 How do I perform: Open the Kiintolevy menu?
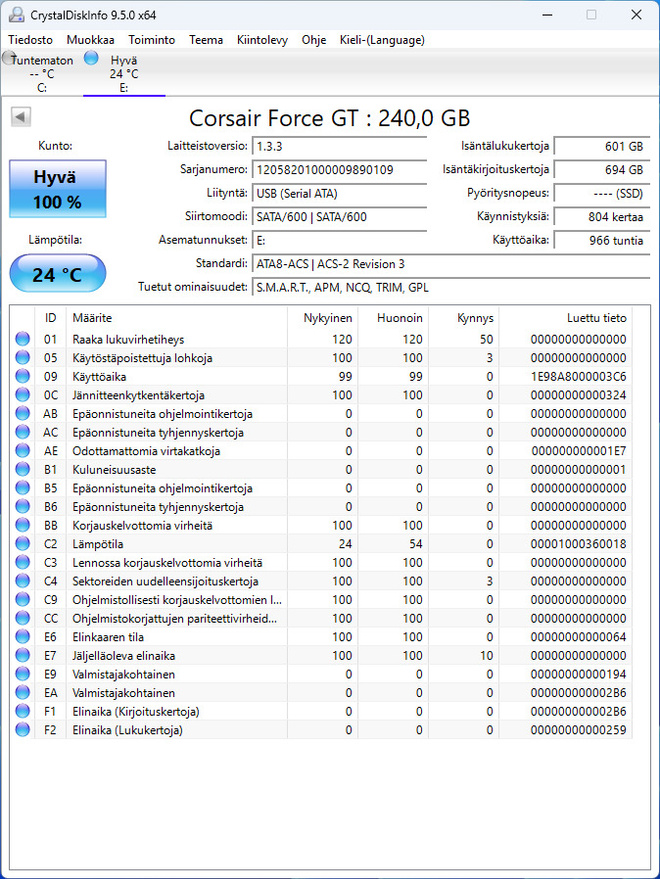click(262, 40)
